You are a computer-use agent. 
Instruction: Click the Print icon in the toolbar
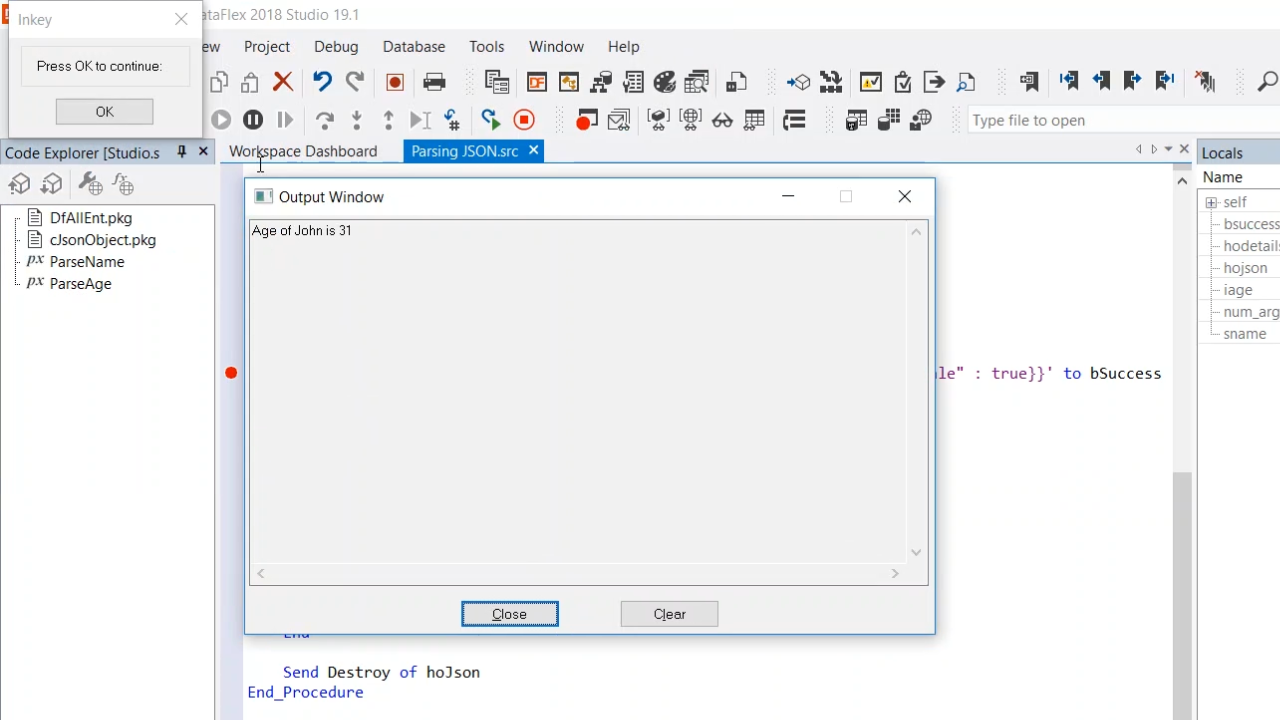(x=434, y=82)
